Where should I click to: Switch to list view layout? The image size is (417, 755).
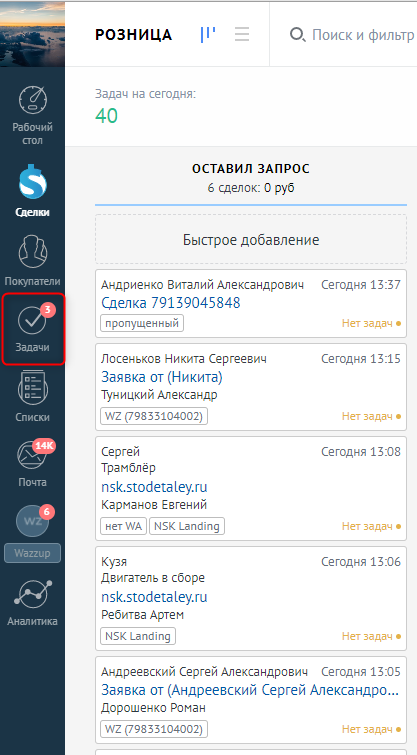pos(242,34)
